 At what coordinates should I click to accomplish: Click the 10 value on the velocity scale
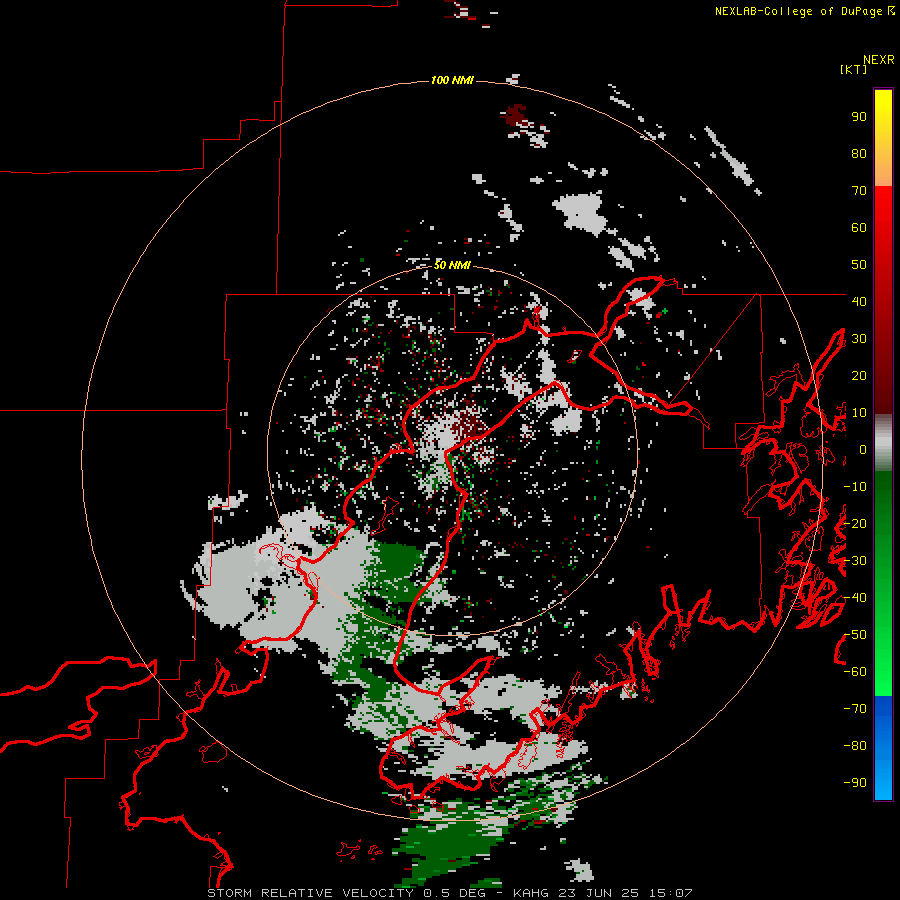(859, 413)
